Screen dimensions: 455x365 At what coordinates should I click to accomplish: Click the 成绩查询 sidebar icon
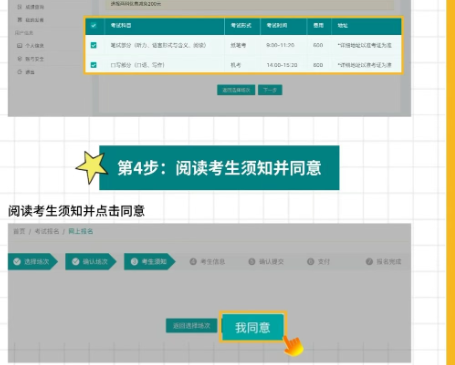(20, 7)
